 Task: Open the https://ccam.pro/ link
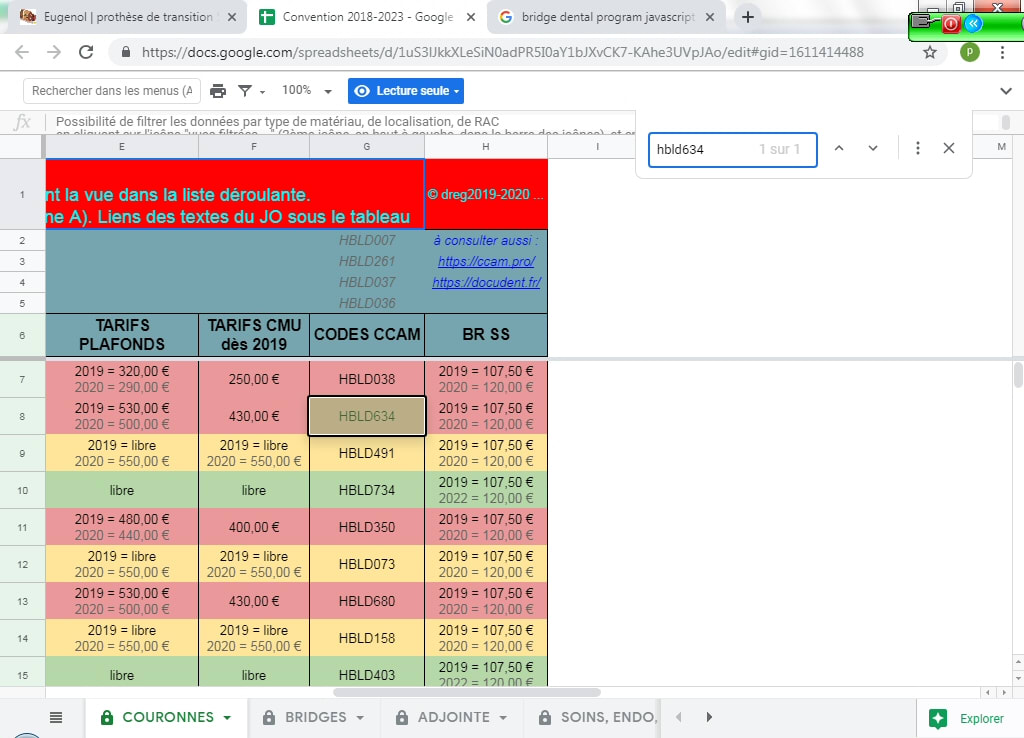tap(486, 261)
